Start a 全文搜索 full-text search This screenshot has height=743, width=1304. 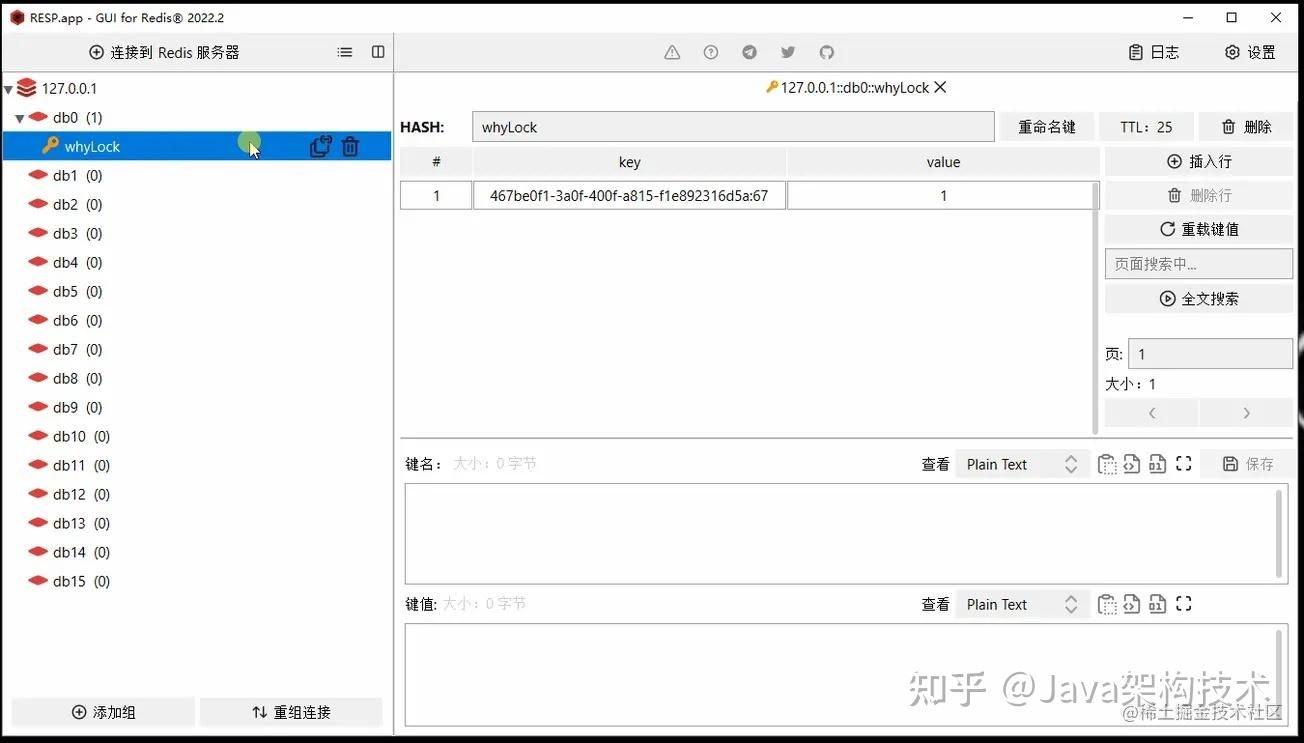tap(1198, 298)
